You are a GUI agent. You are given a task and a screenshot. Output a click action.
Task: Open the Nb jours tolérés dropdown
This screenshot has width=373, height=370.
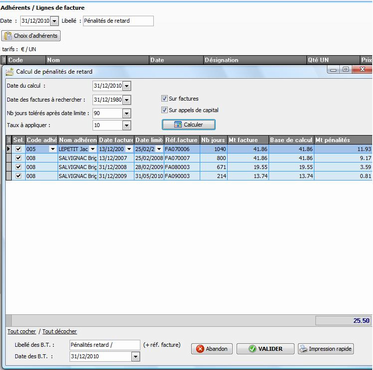pos(127,113)
